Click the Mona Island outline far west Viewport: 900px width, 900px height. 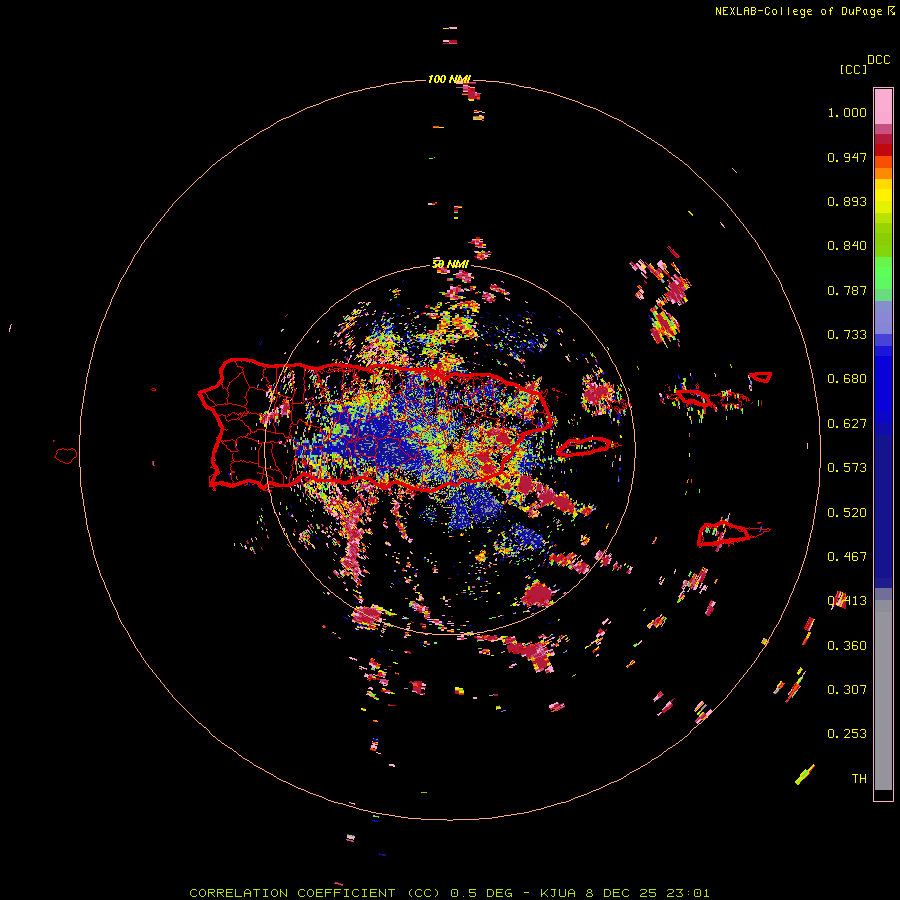(66, 455)
